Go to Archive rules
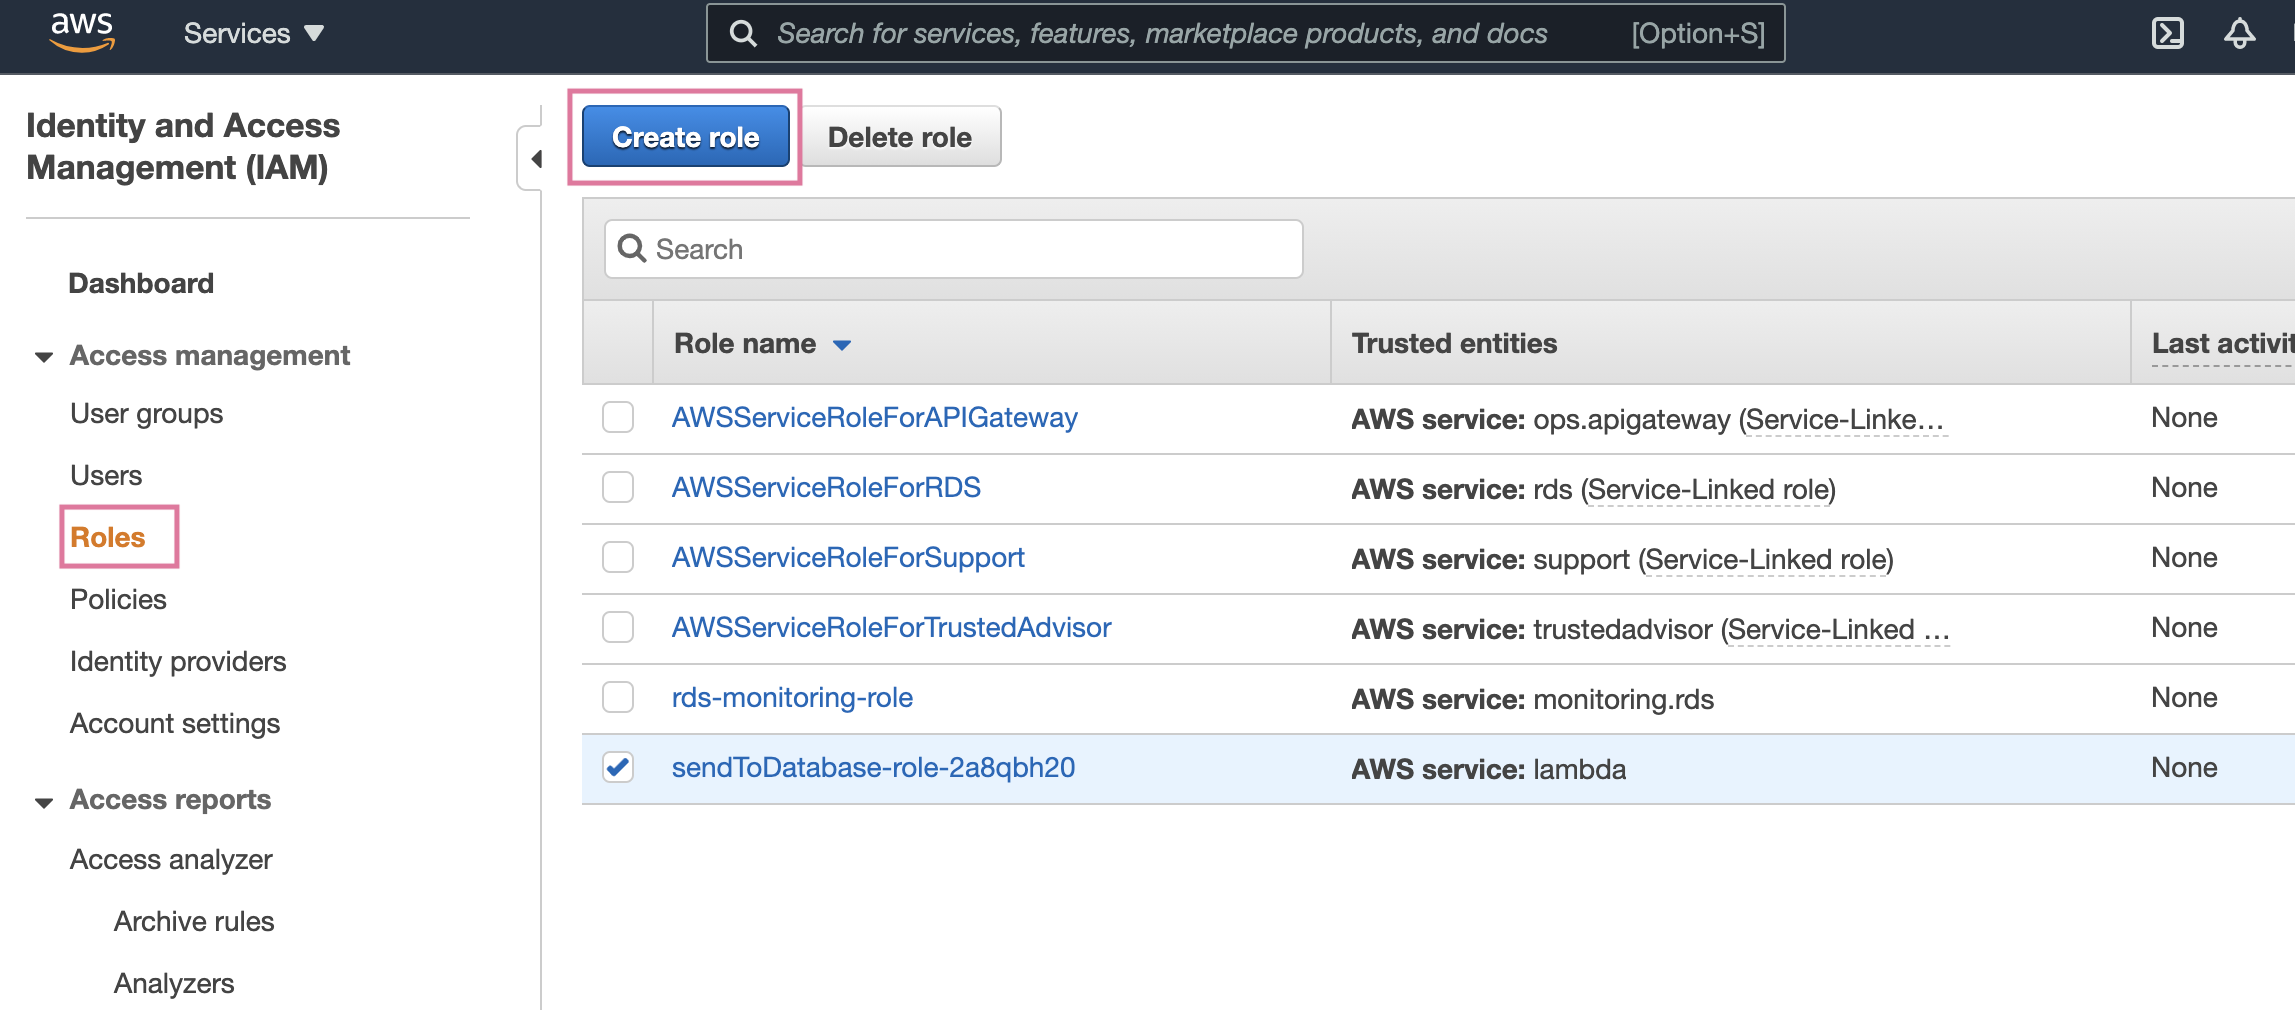2295x1010 pixels. point(194,922)
